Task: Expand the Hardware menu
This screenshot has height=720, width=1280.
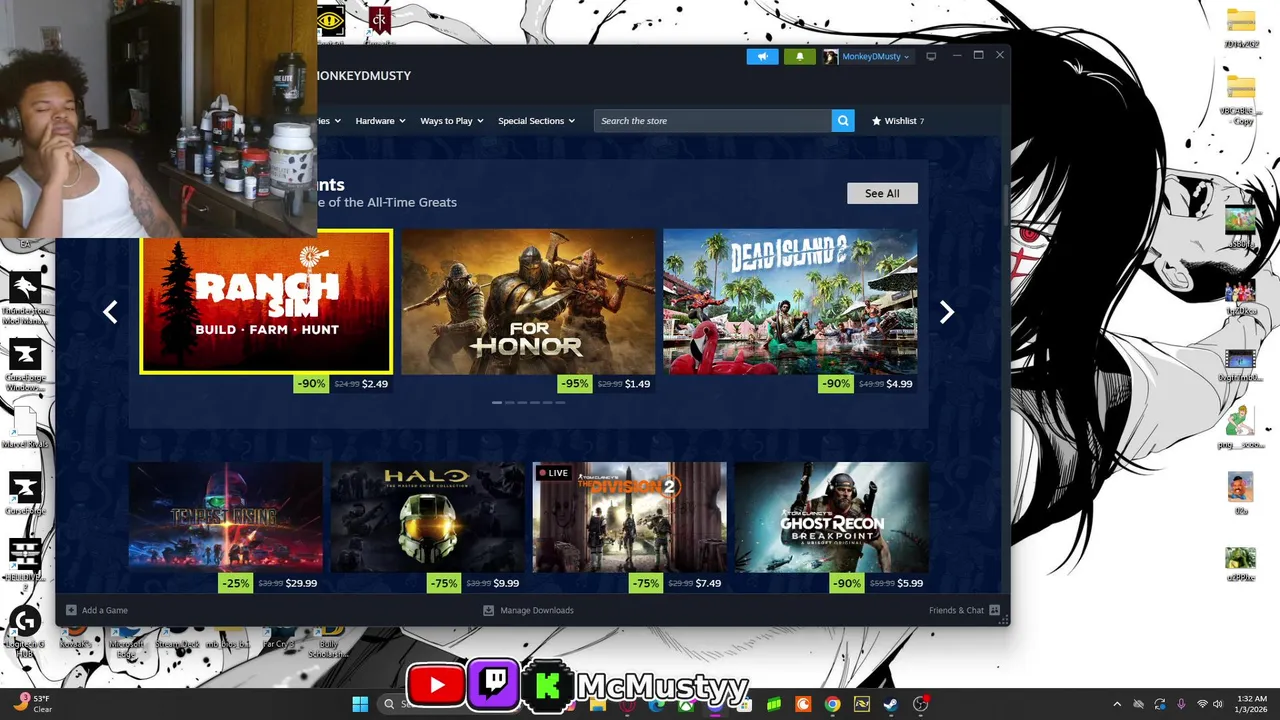Action: coord(380,121)
